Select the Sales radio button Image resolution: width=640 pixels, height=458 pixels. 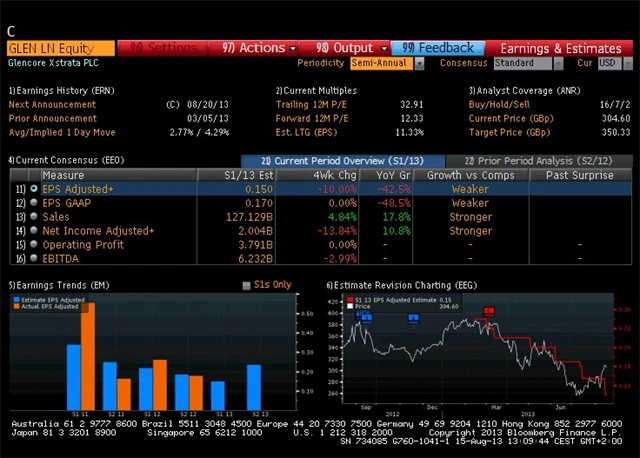coord(34,216)
